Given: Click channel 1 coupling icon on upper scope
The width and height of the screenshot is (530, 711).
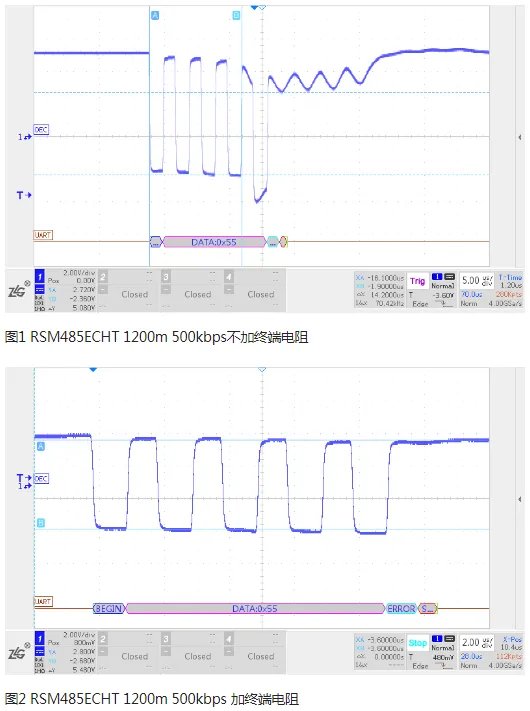Looking at the screenshot, I should 39,290.
